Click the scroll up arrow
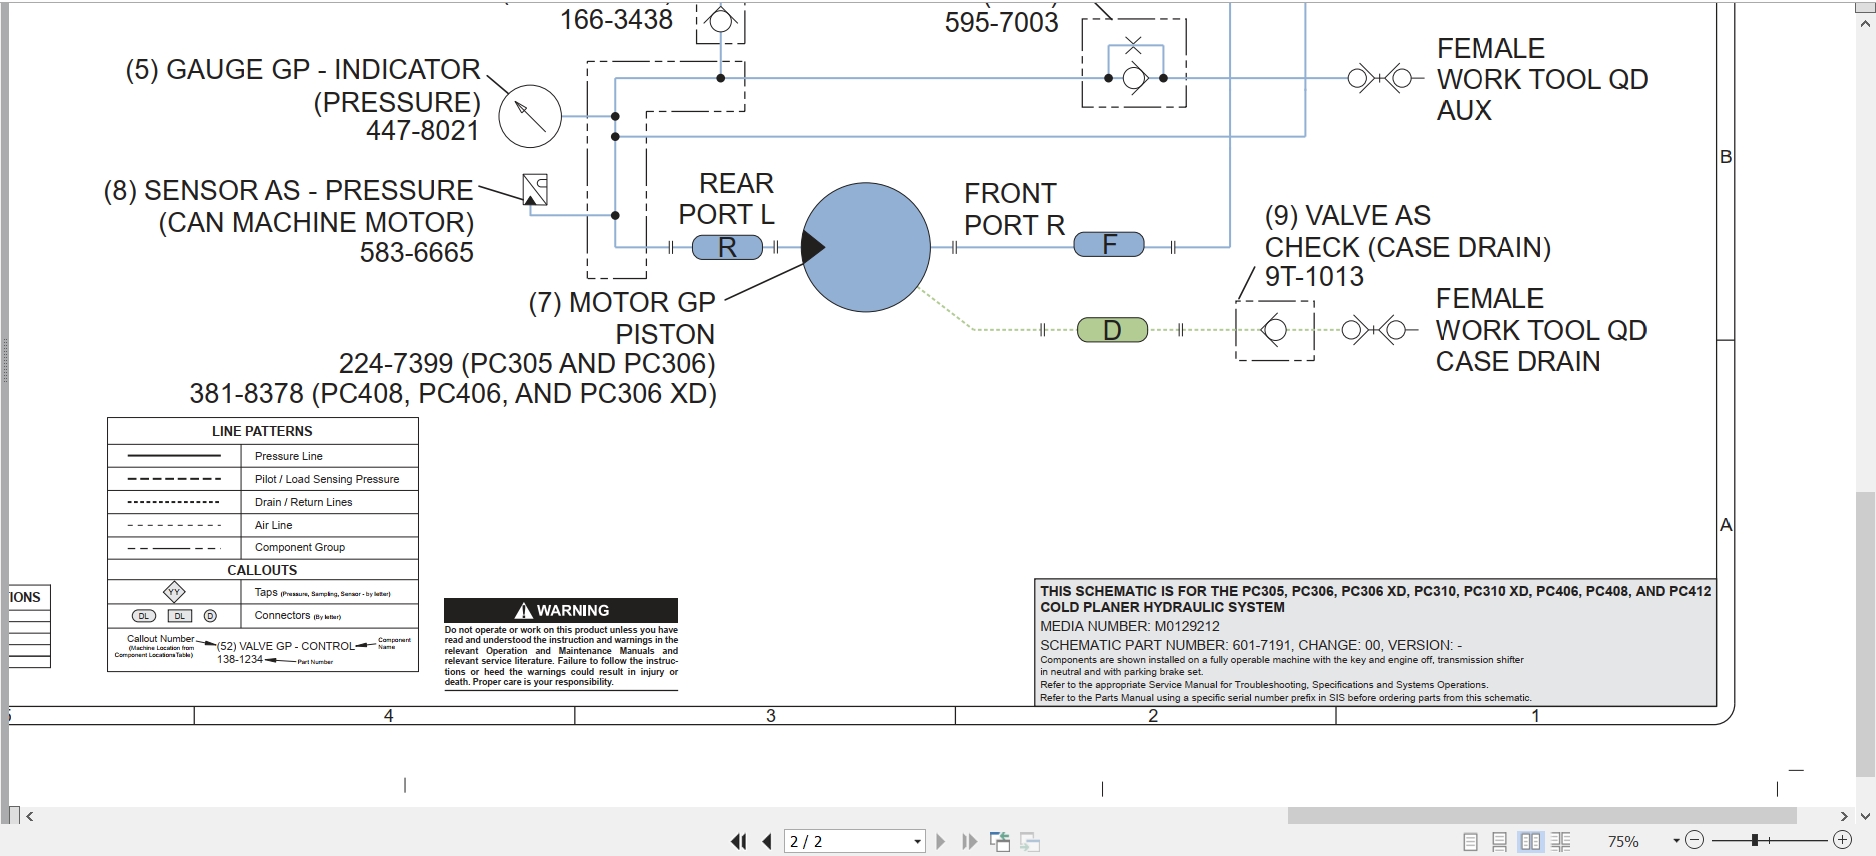 click(x=1865, y=25)
